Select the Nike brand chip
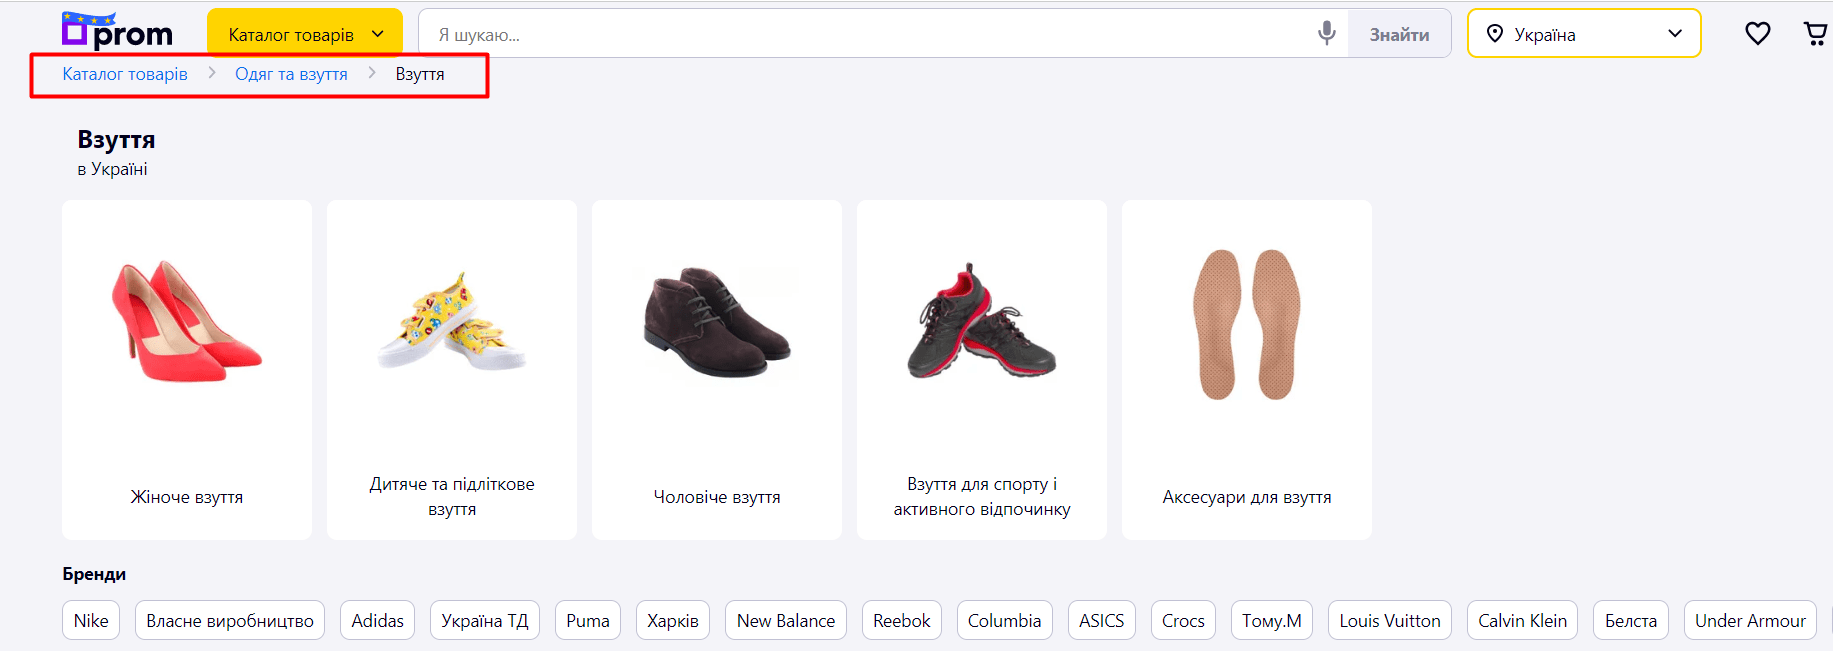The image size is (1833, 651). coord(91,621)
